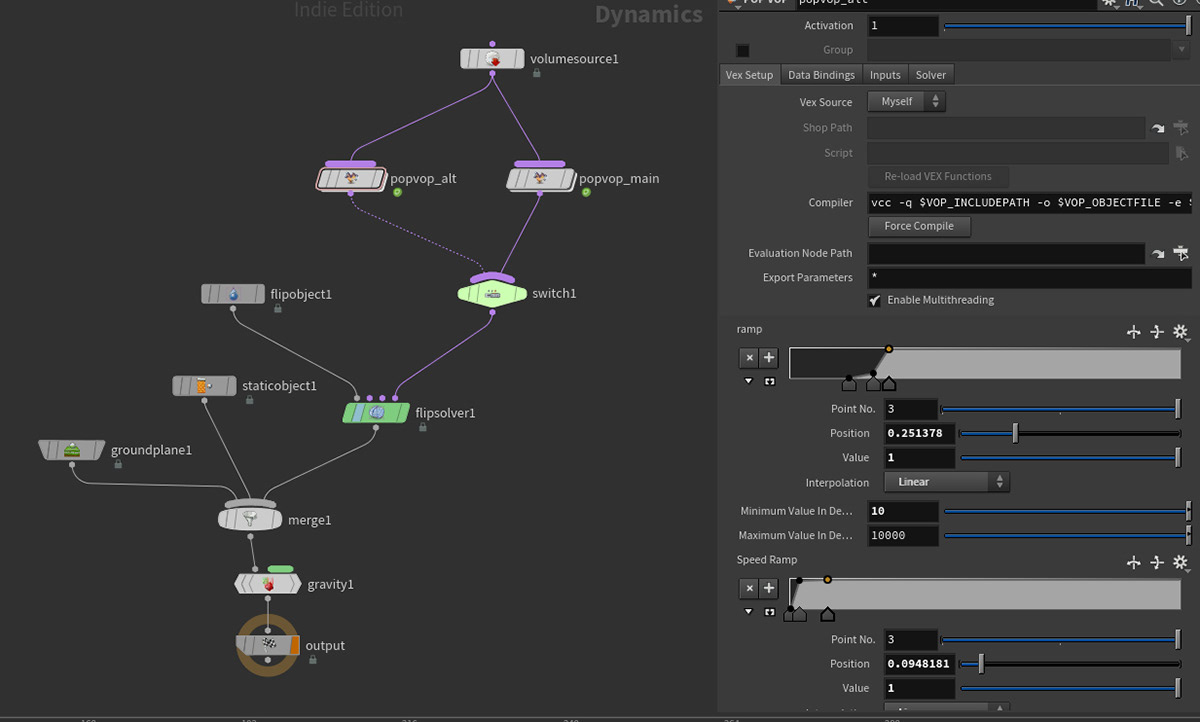Viewport: 1200px width, 722px height.
Task: Toggle the Enable Multithreading checkbox
Action: (875, 300)
